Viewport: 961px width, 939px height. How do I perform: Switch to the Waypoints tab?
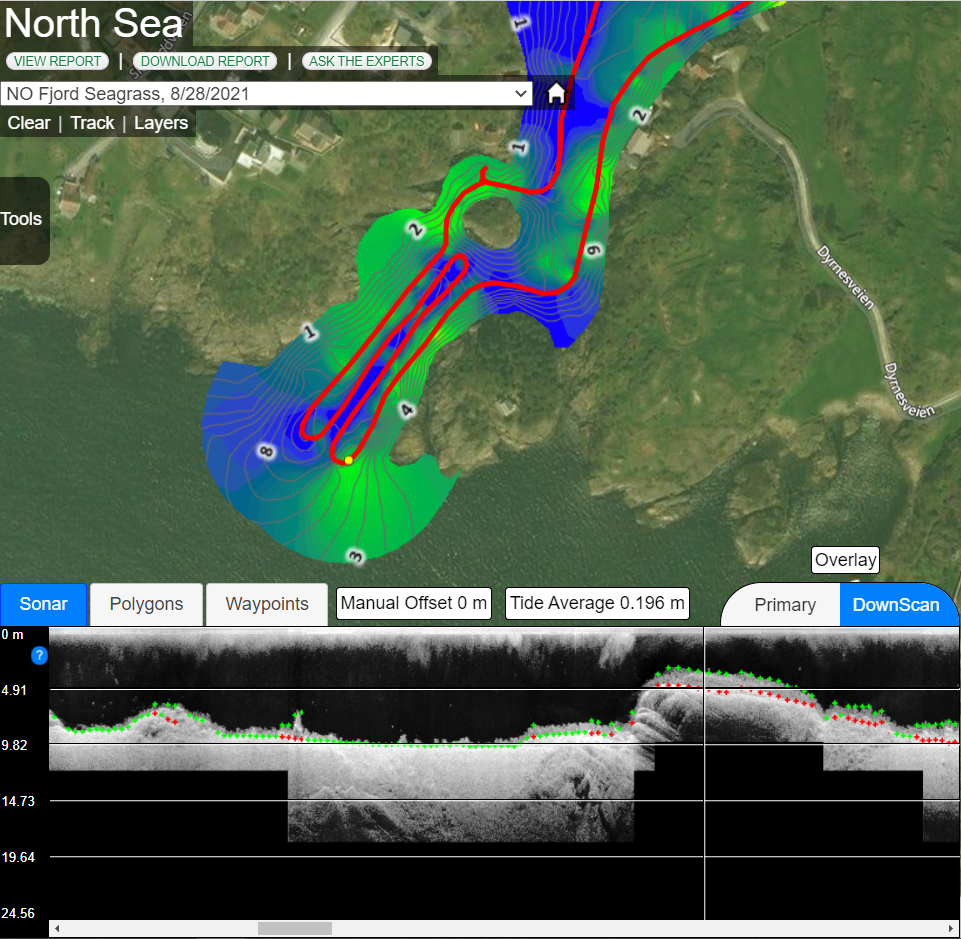pyautogui.click(x=267, y=604)
